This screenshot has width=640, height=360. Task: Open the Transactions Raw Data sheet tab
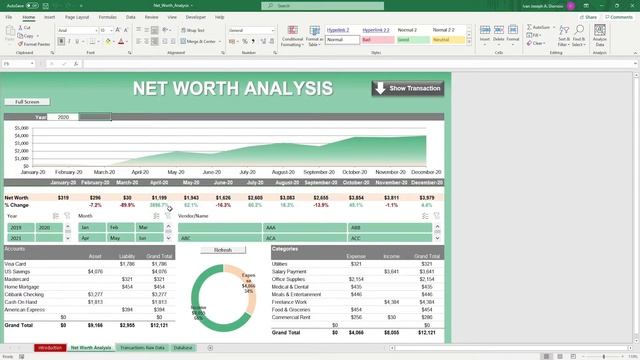point(142,348)
